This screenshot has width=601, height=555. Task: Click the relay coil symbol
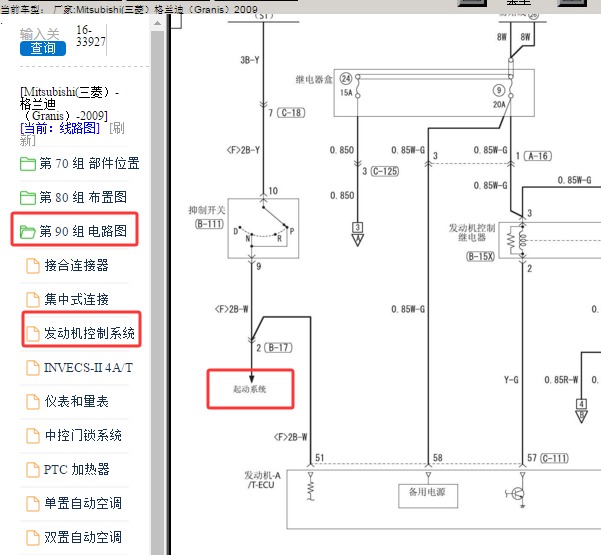[x=522, y=241]
